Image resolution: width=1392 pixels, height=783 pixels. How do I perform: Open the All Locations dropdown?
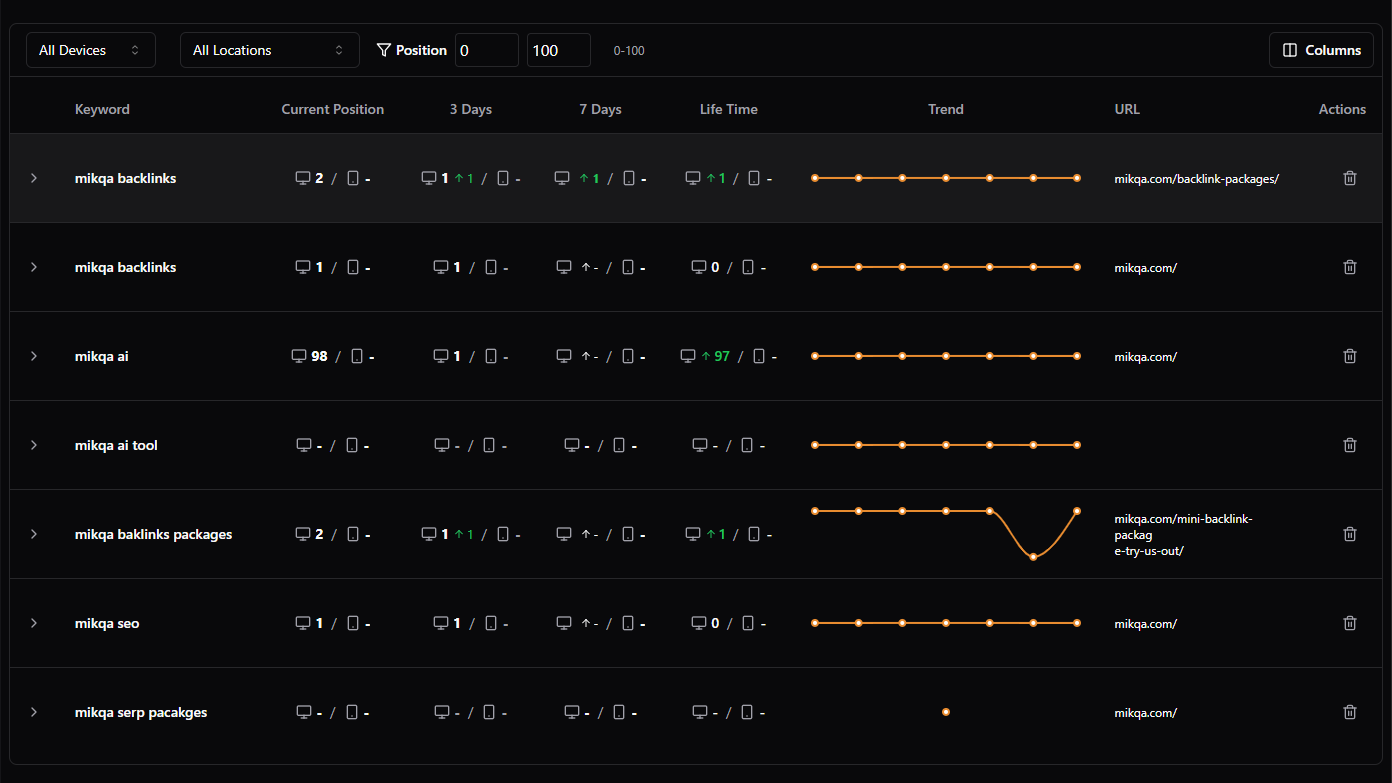269,50
